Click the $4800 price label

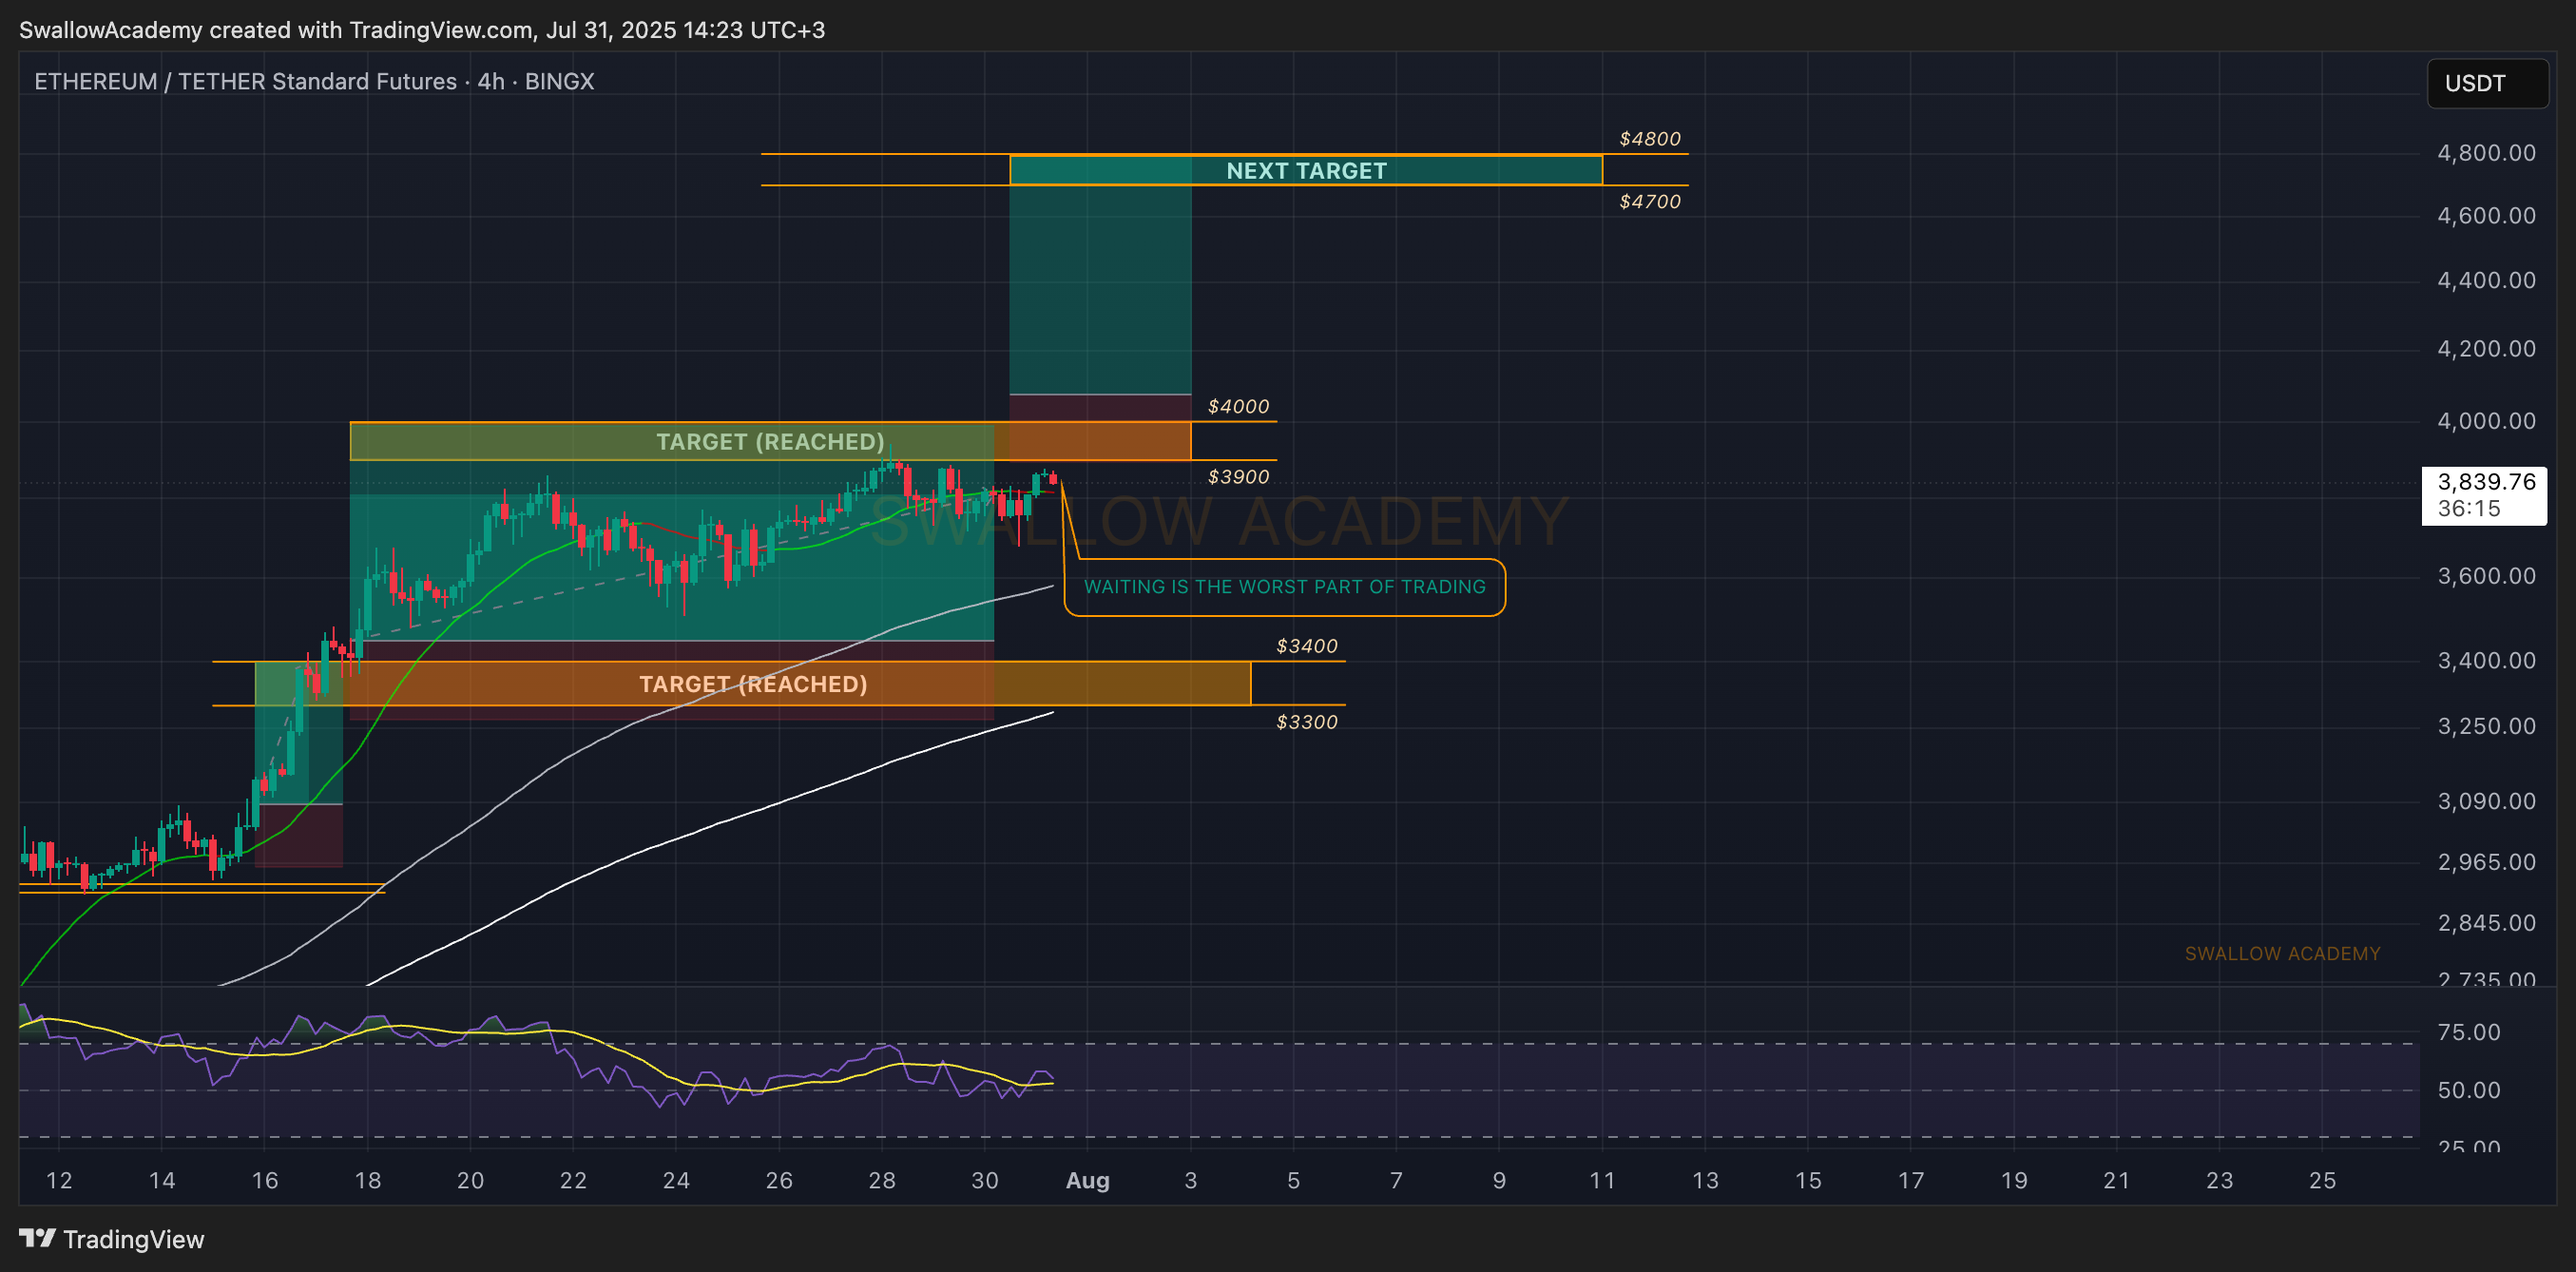pos(1650,139)
